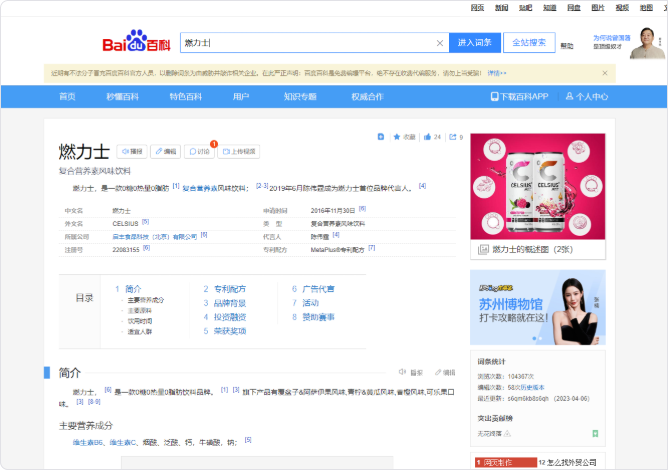Open the Celsius drink cans image gallery

pos(537,186)
